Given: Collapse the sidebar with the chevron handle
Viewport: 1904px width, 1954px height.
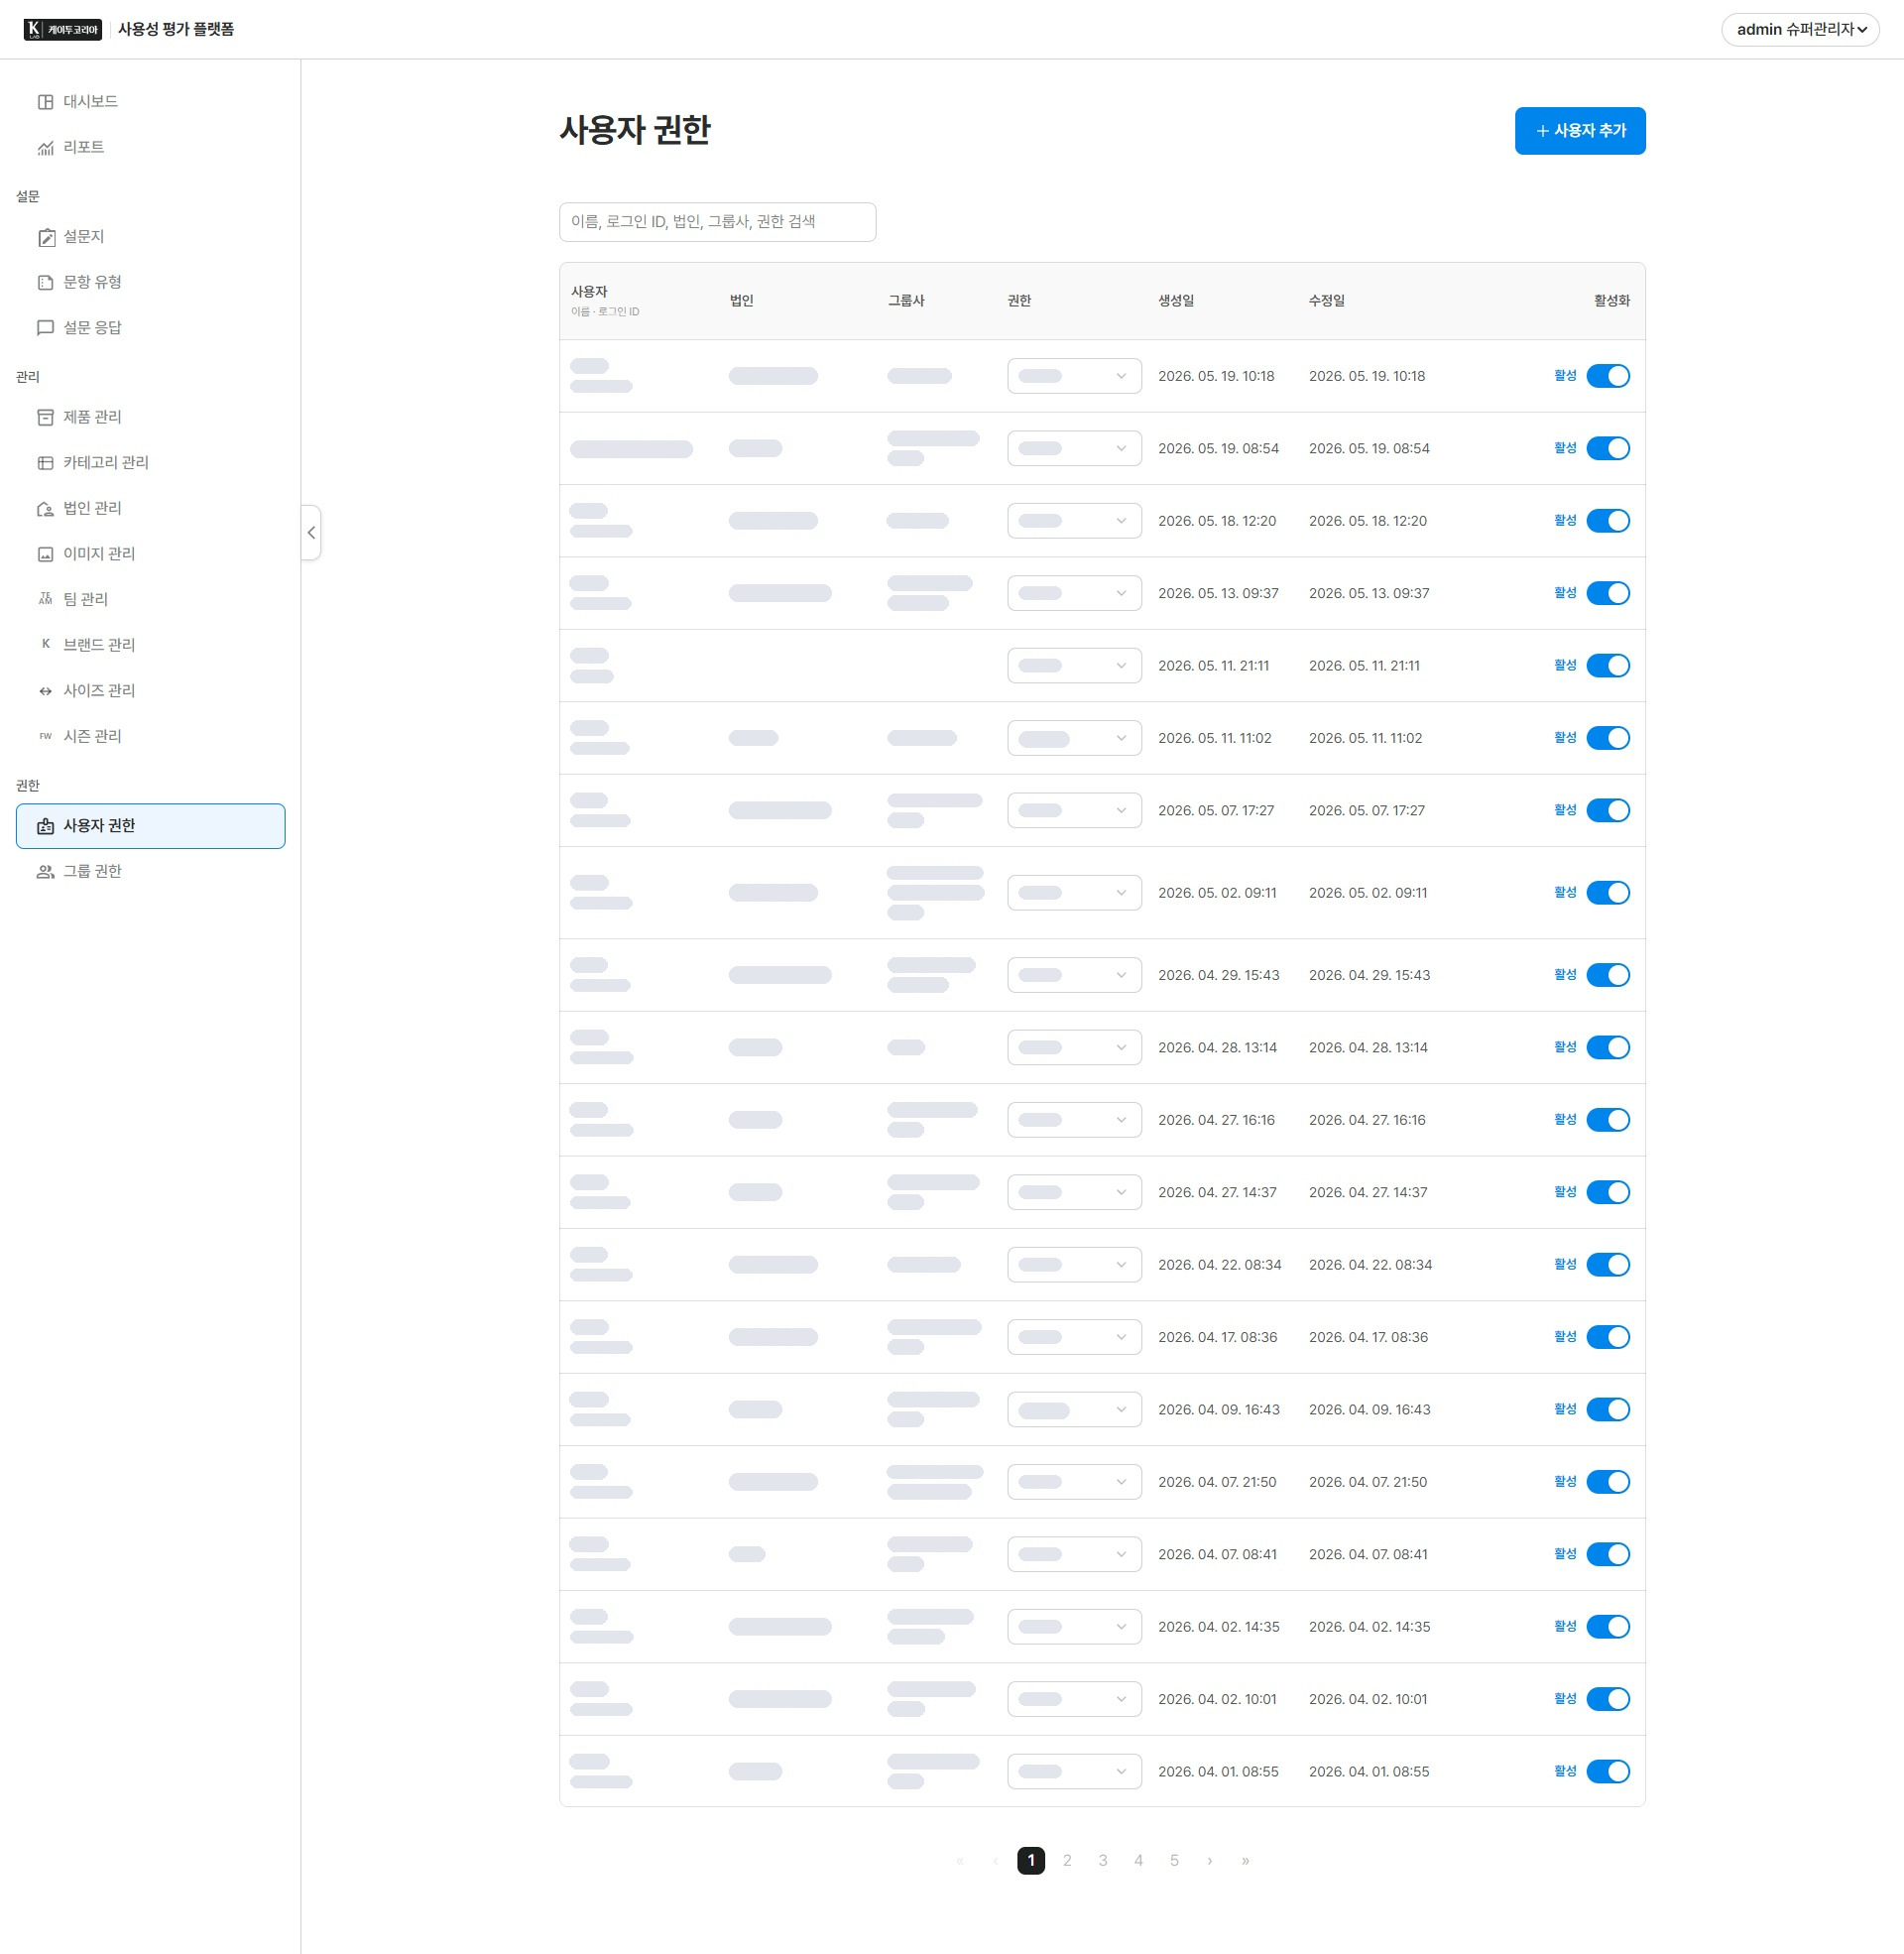Looking at the screenshot, I should (x=311, y=533).
